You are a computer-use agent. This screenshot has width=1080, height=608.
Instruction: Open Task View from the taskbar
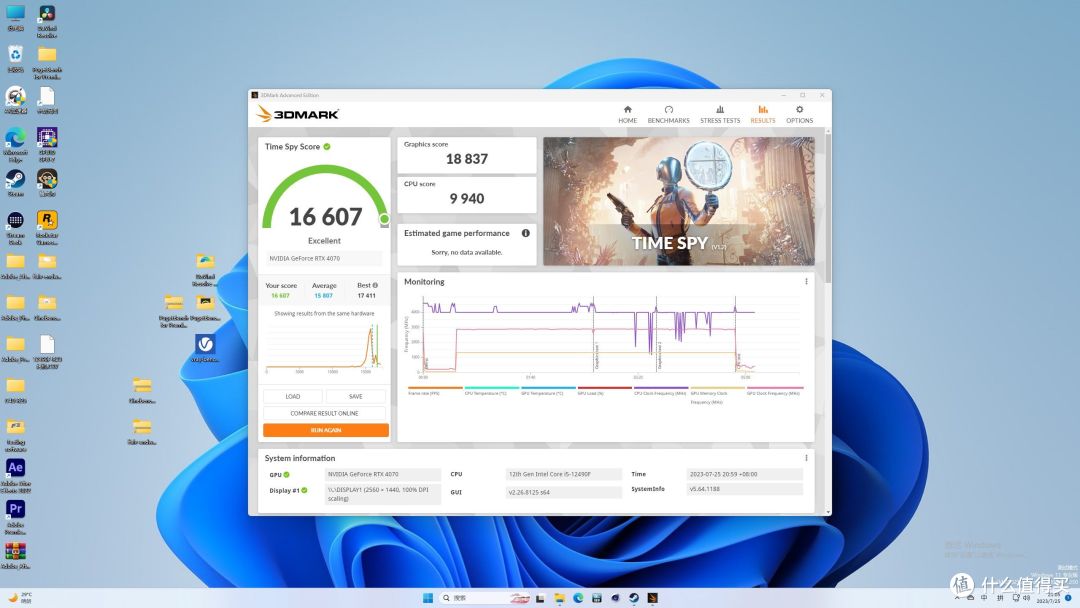(x=541, y=598)
